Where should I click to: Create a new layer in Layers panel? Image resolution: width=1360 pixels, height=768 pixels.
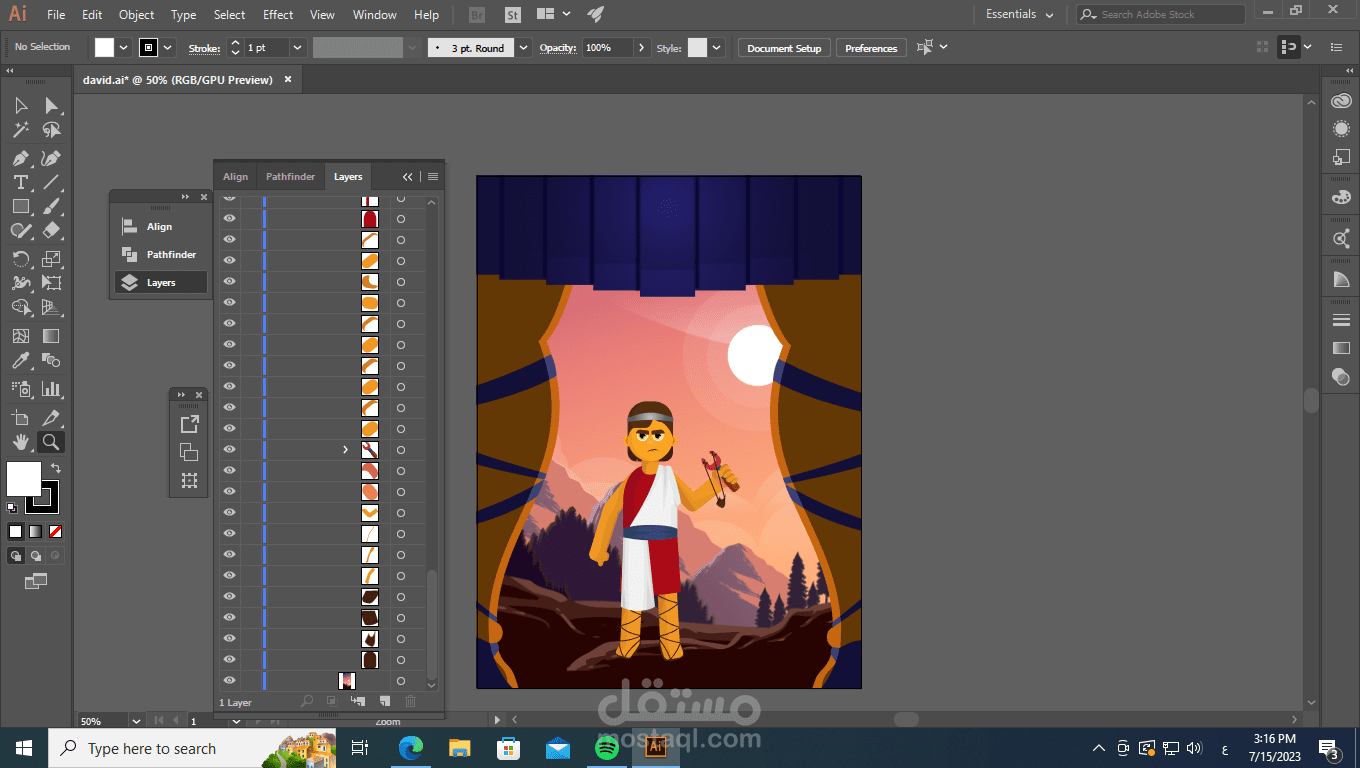[x=384, y=702]
